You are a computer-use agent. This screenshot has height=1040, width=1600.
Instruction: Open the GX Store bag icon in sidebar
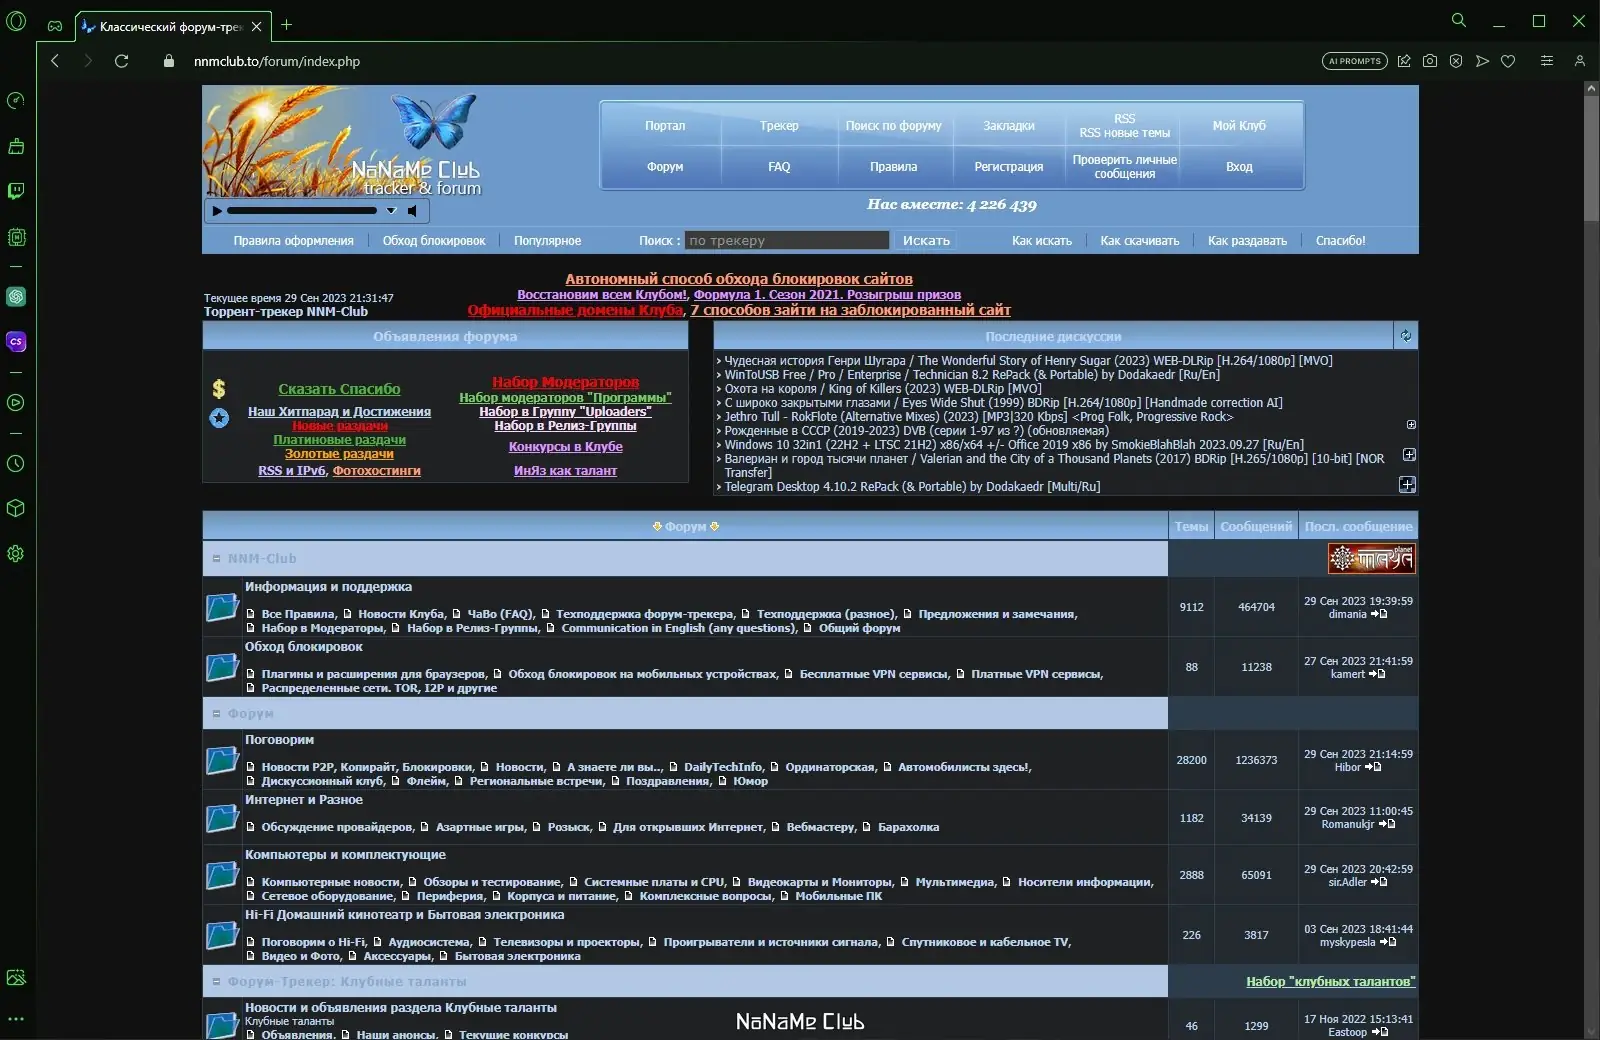point(16,146)
